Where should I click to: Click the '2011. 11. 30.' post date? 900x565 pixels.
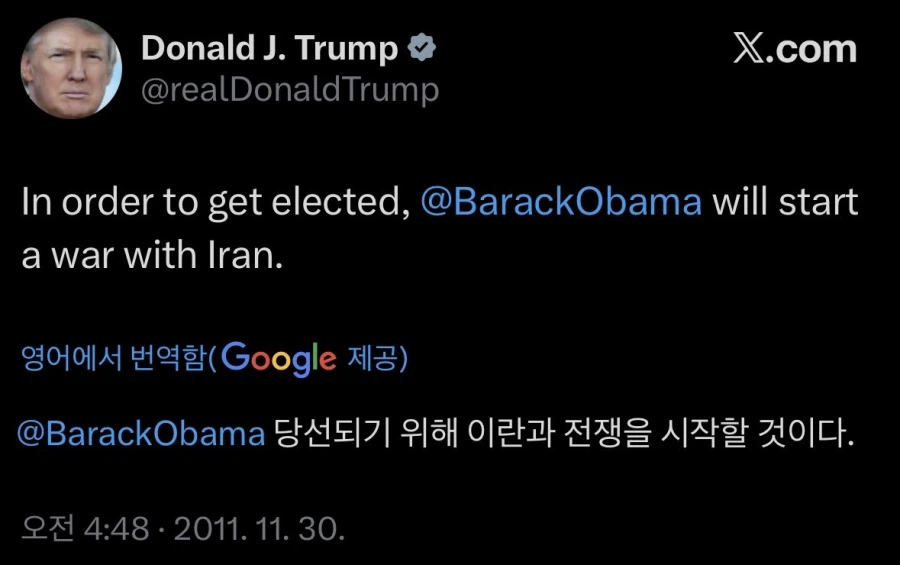point(259,528)
